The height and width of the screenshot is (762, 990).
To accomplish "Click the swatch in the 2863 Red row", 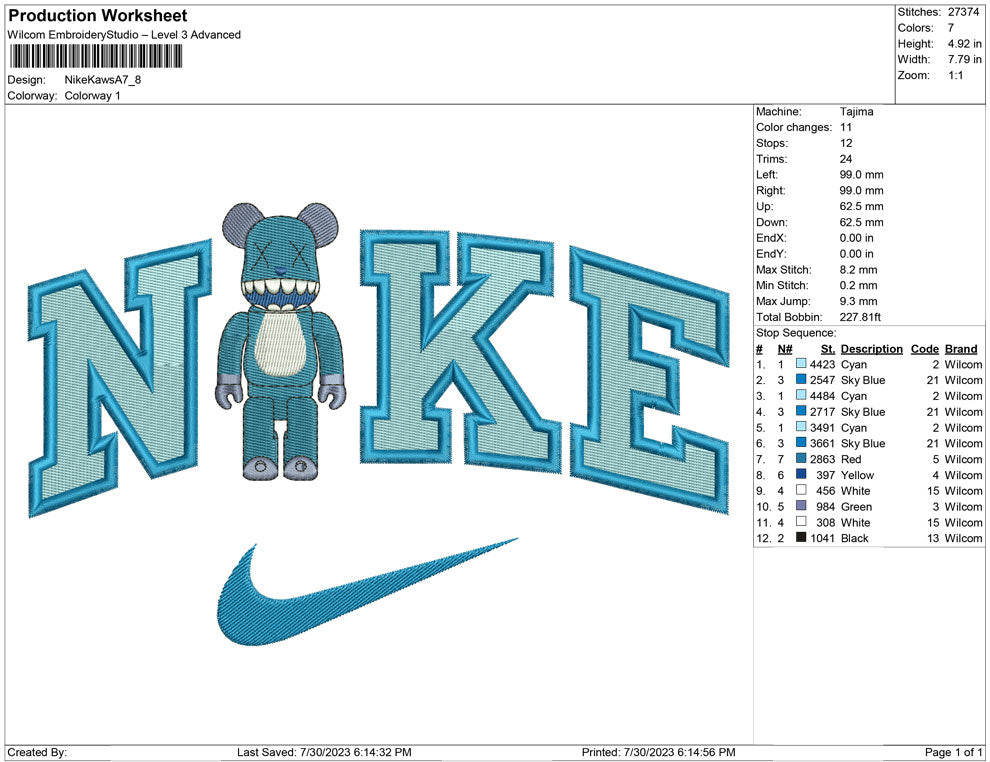I will click(x=801, y=458).
